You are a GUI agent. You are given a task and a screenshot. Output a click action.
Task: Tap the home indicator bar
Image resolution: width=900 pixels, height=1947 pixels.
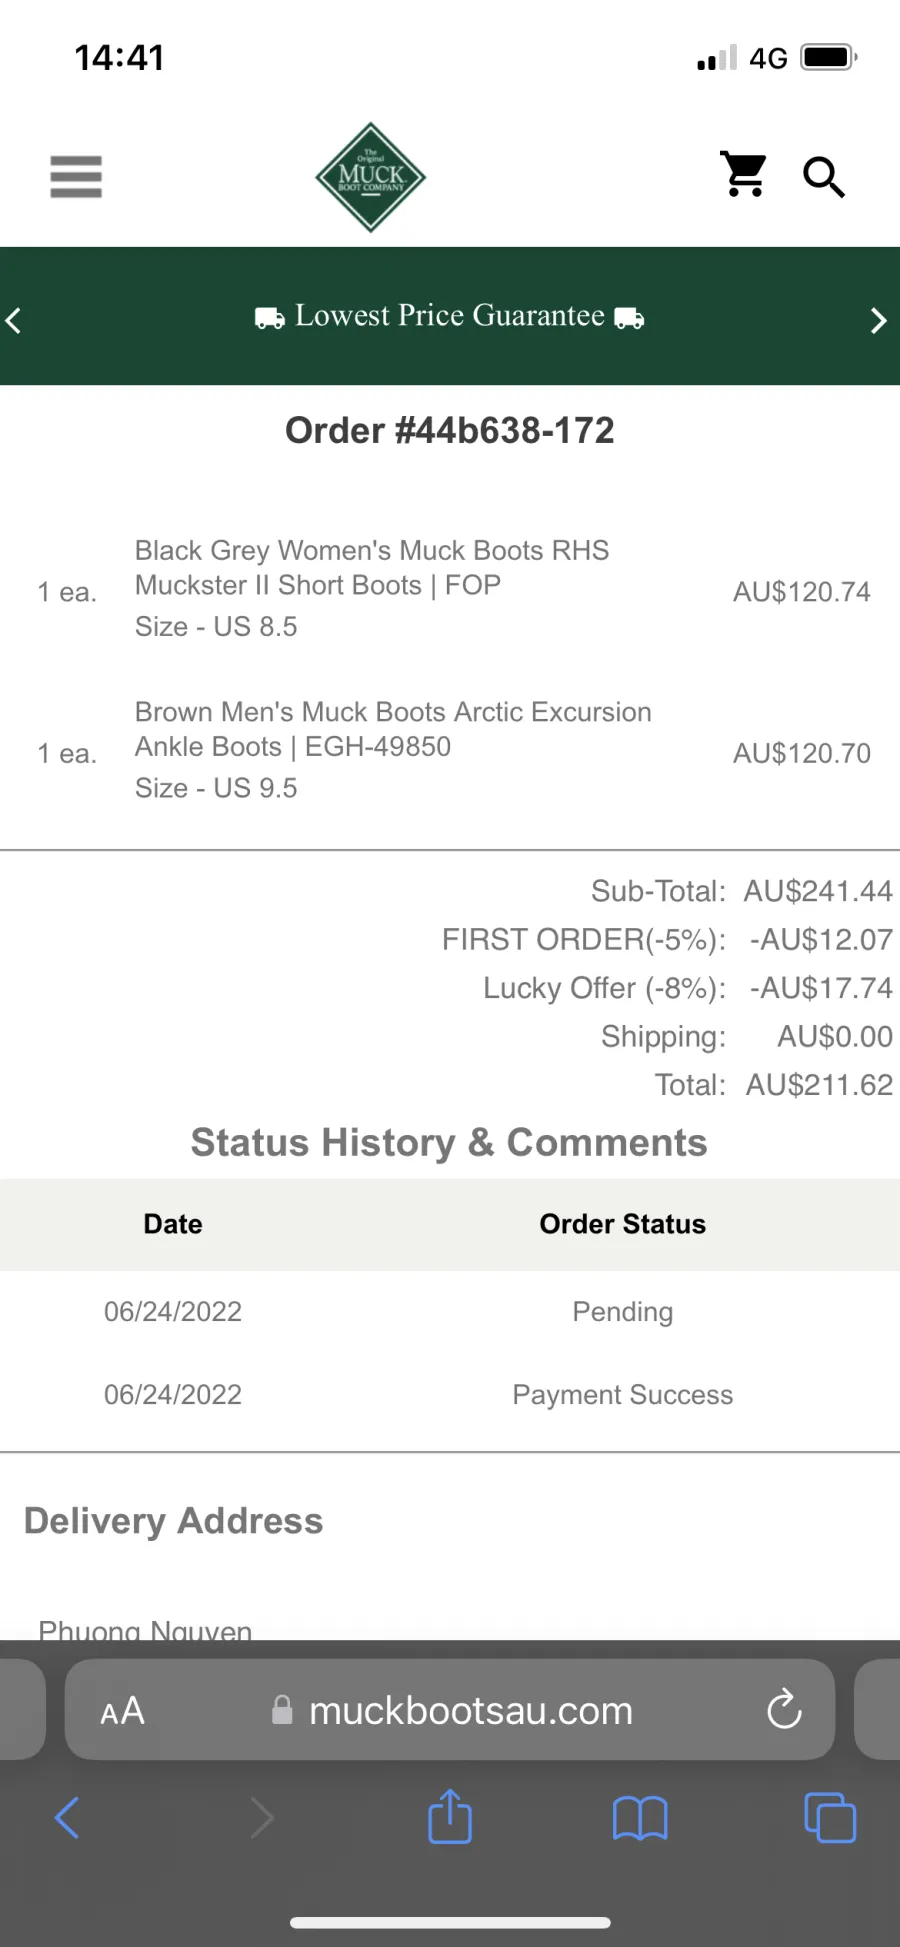point(450,1922)
